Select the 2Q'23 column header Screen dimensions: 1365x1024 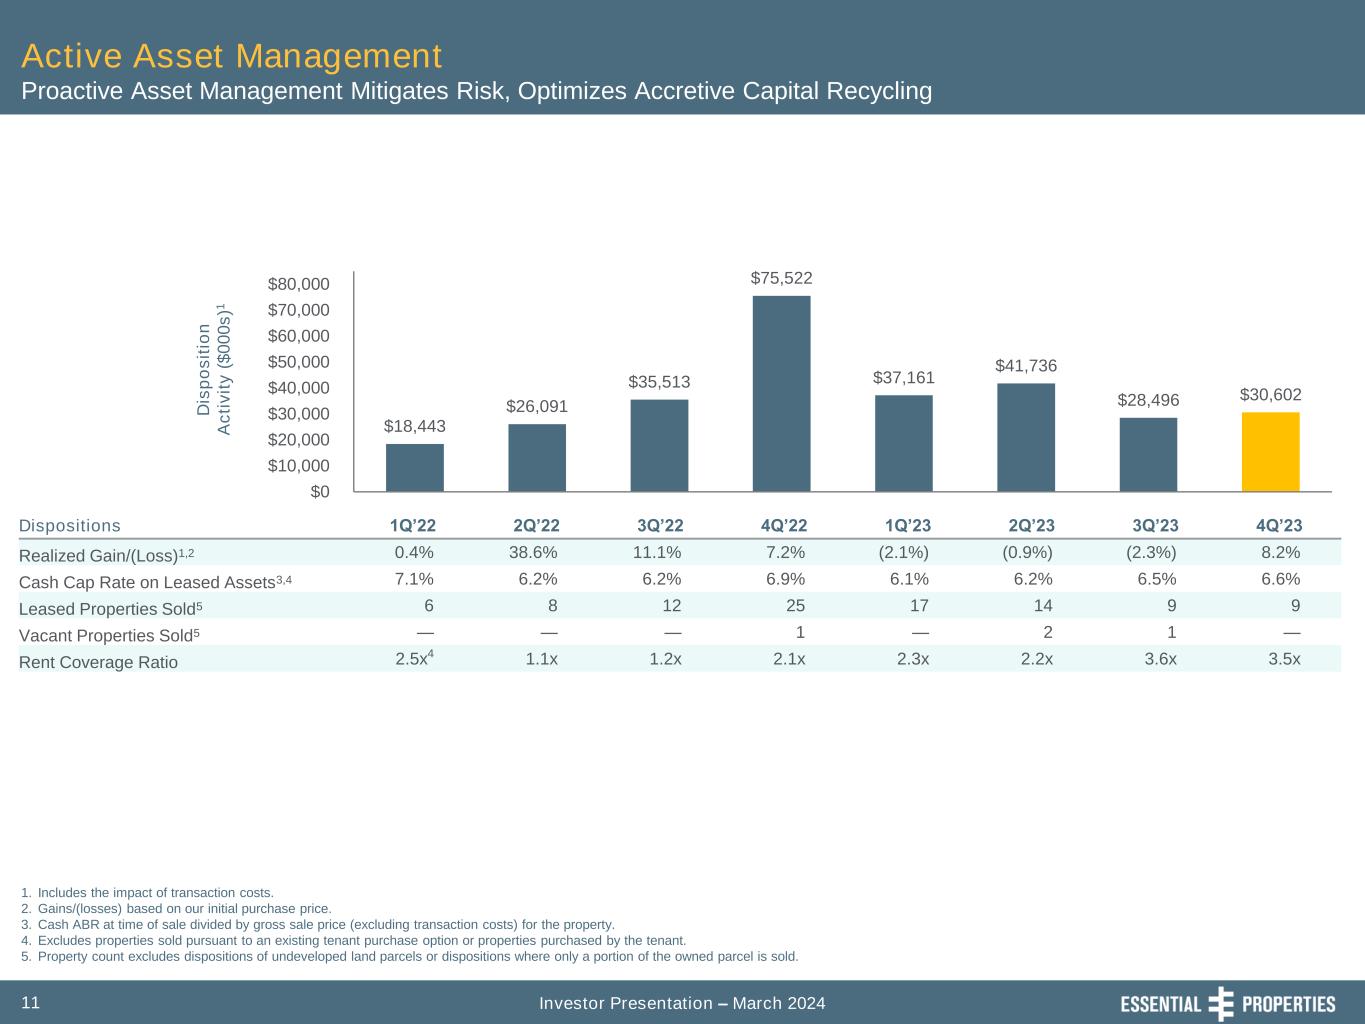[x=1031, y=526]
